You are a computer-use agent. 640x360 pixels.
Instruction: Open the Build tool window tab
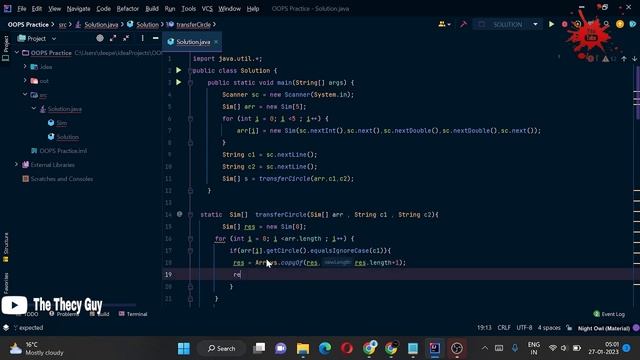coord(99,314)
